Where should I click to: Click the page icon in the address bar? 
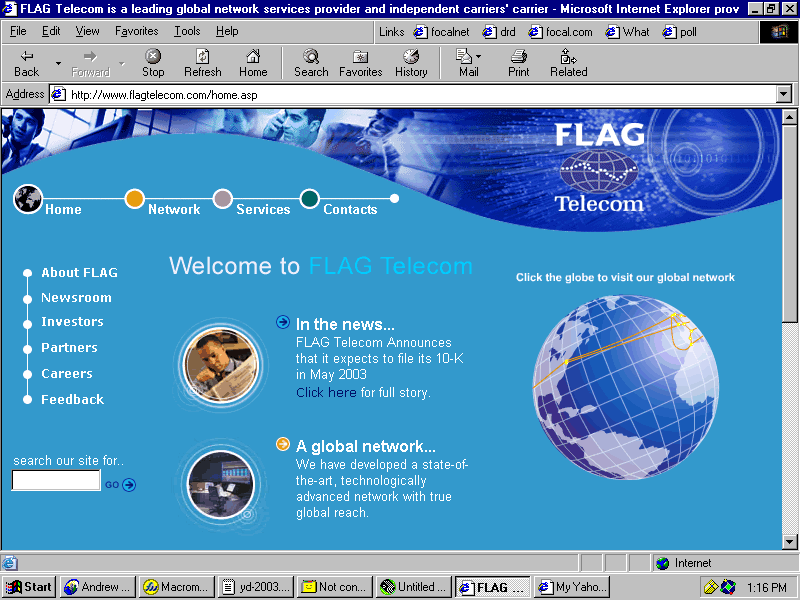point(59,94)
